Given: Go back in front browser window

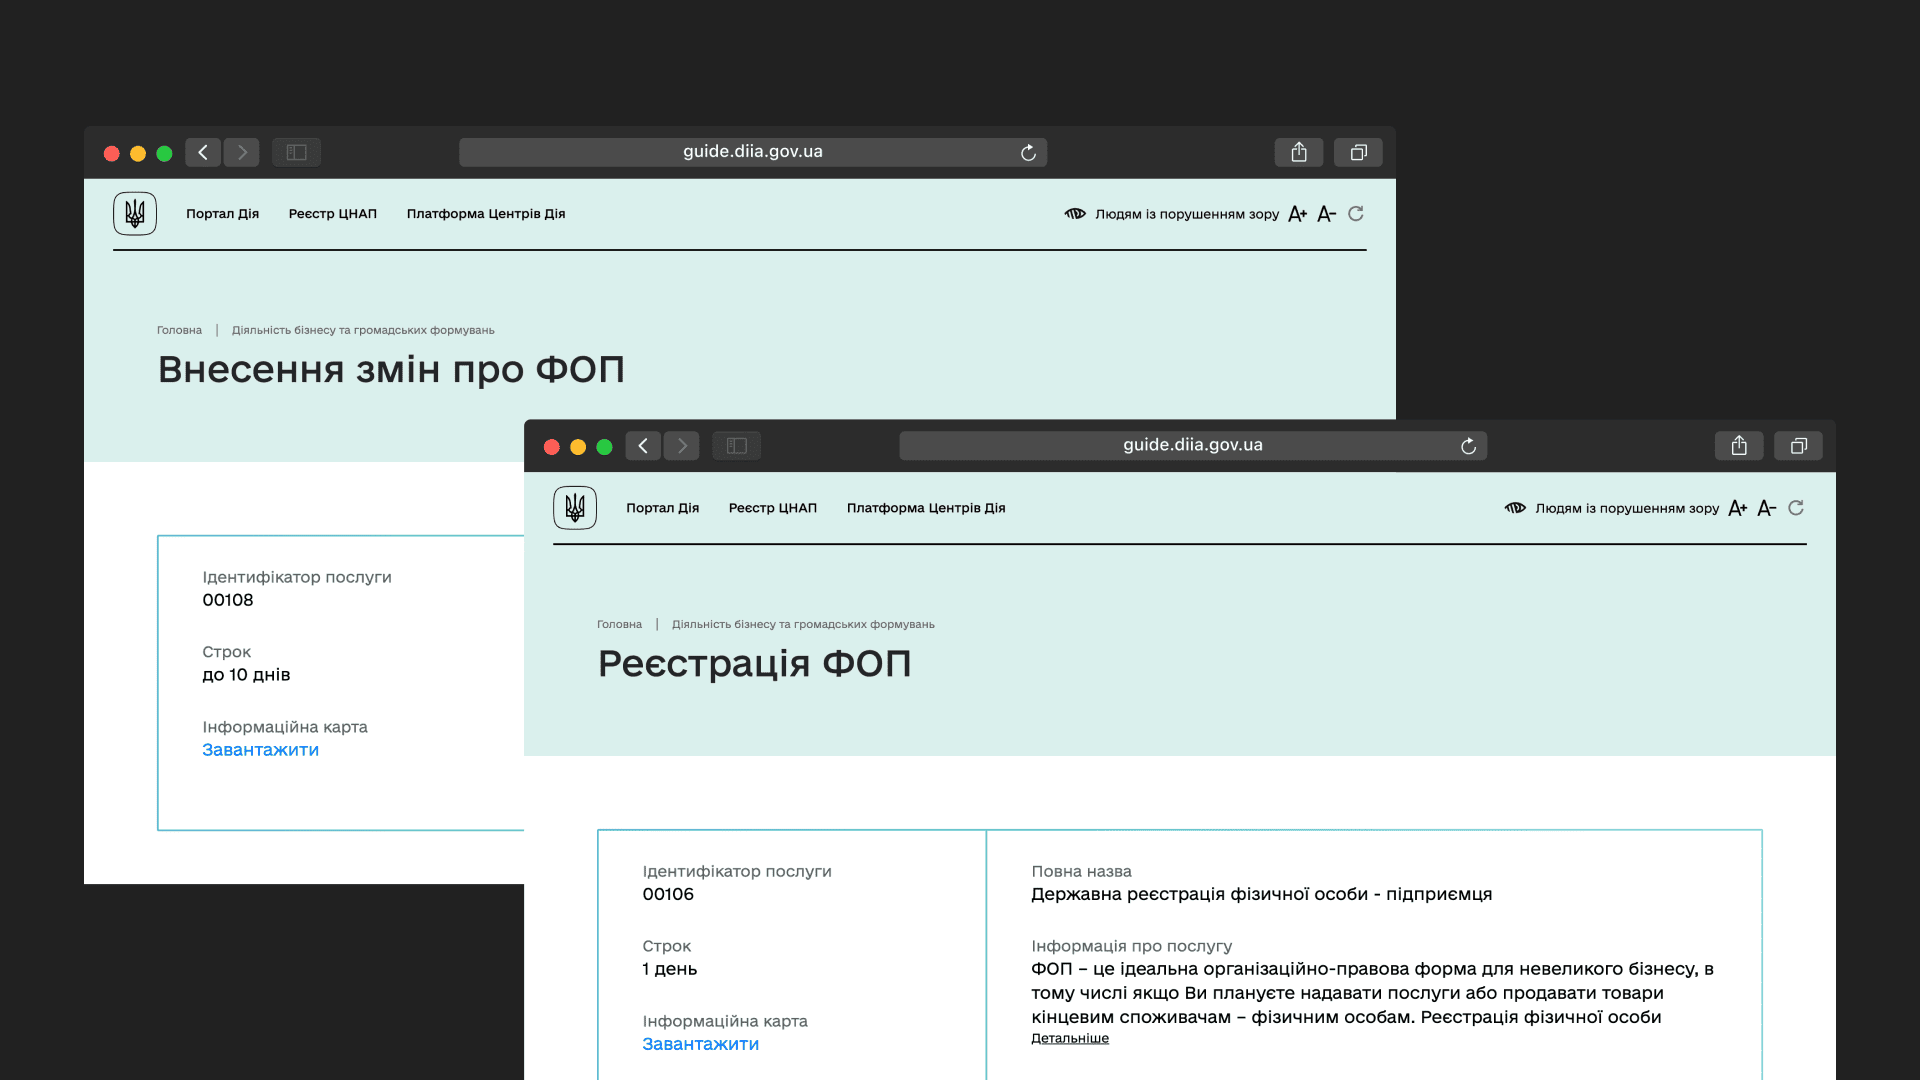Looking at the screenshot, I should (x=643, y=446).
